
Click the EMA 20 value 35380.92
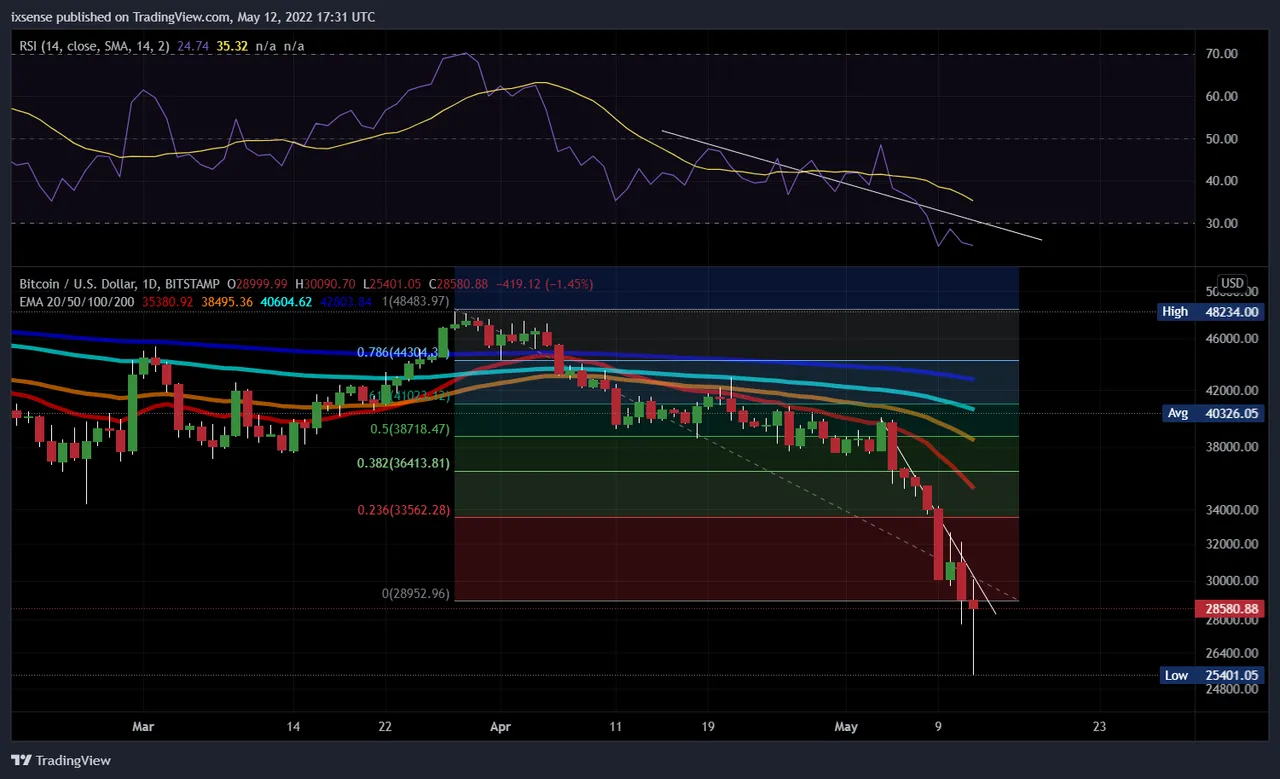(167, 301)
